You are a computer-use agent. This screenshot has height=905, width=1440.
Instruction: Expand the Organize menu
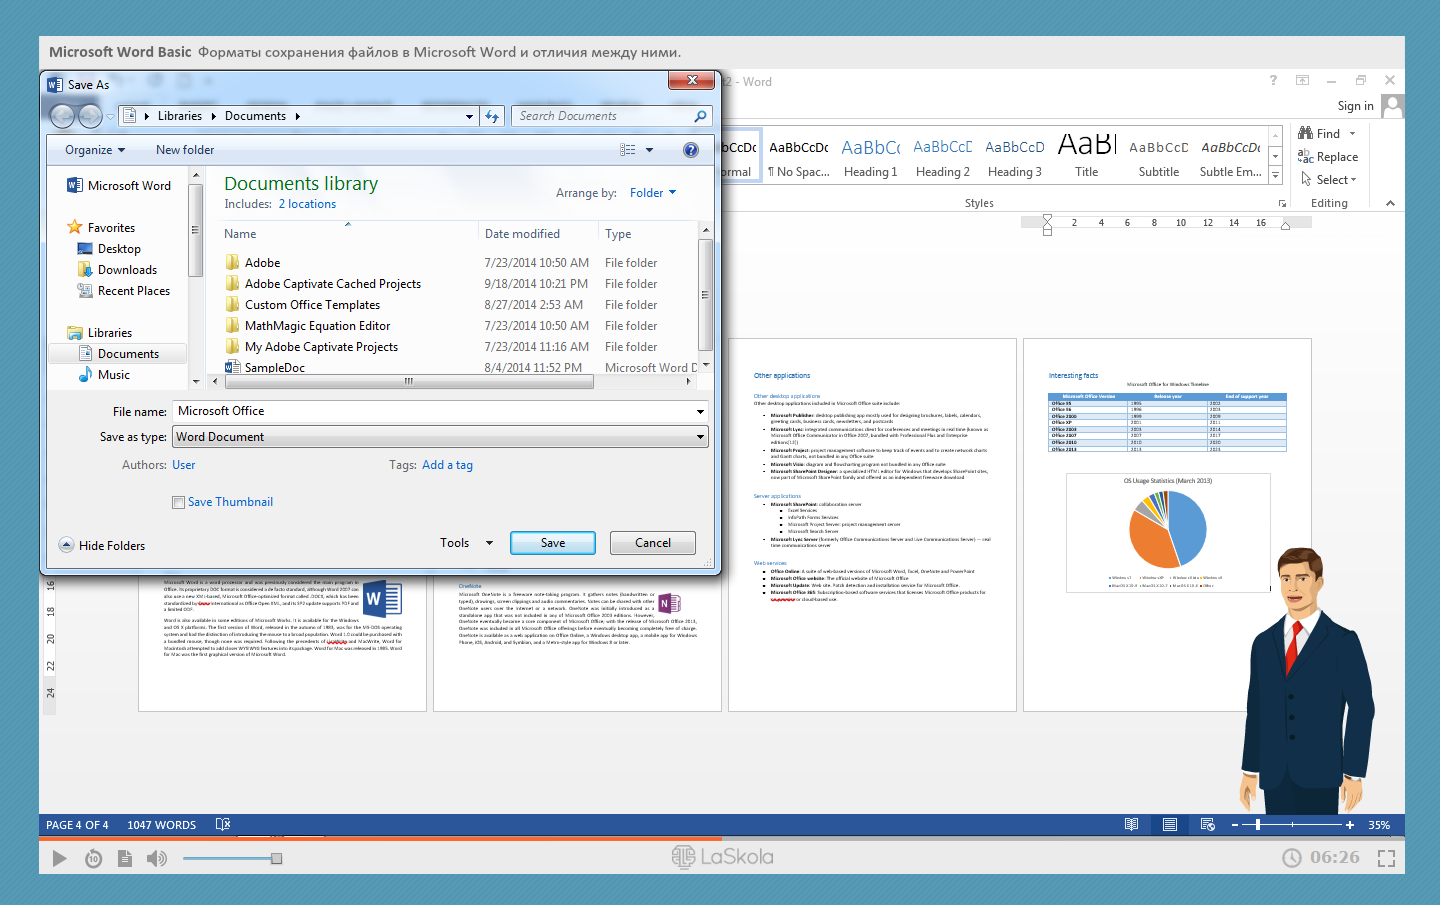[95, 150]
